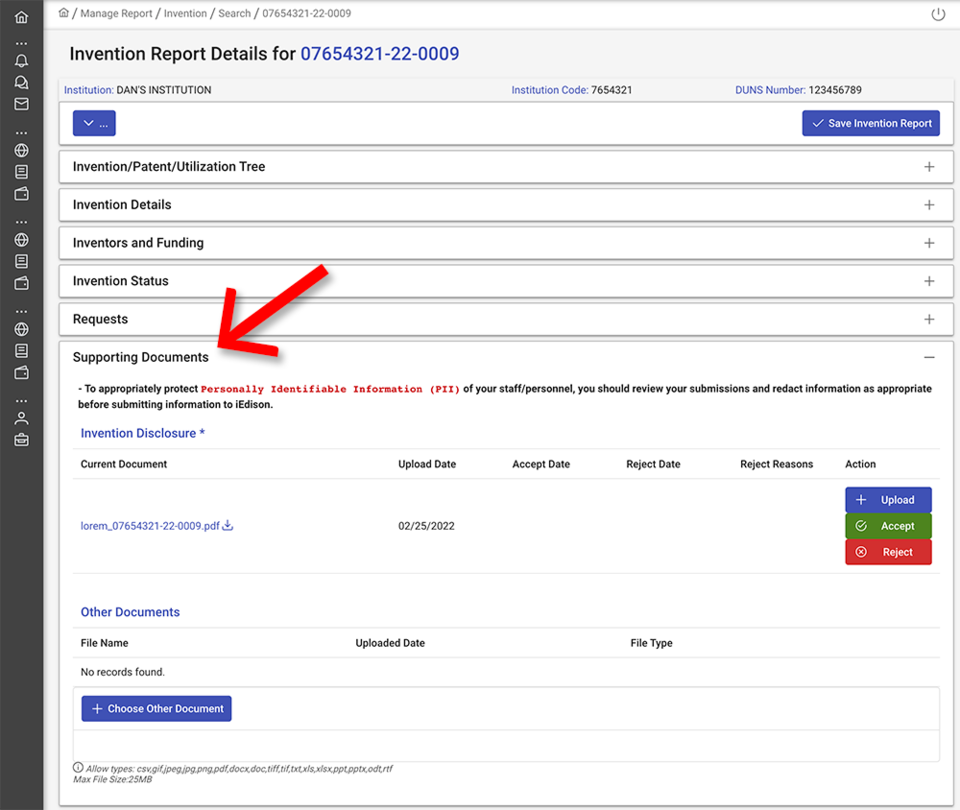Click Choose Other Document under Other Documents
Viewport: 960px width, 810px height.
tap(156, 708)
